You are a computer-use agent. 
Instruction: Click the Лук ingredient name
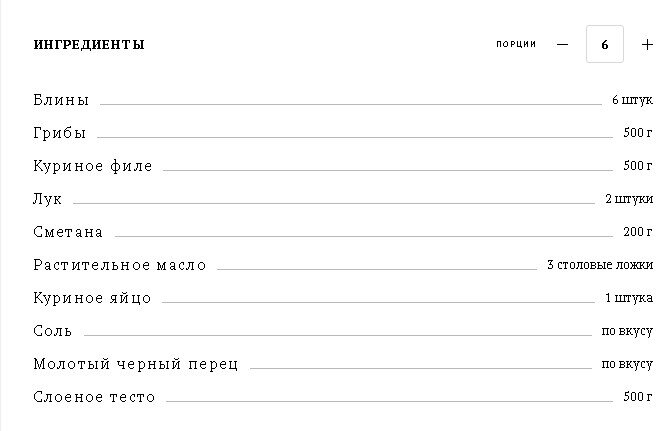click(x=48, y=199)
